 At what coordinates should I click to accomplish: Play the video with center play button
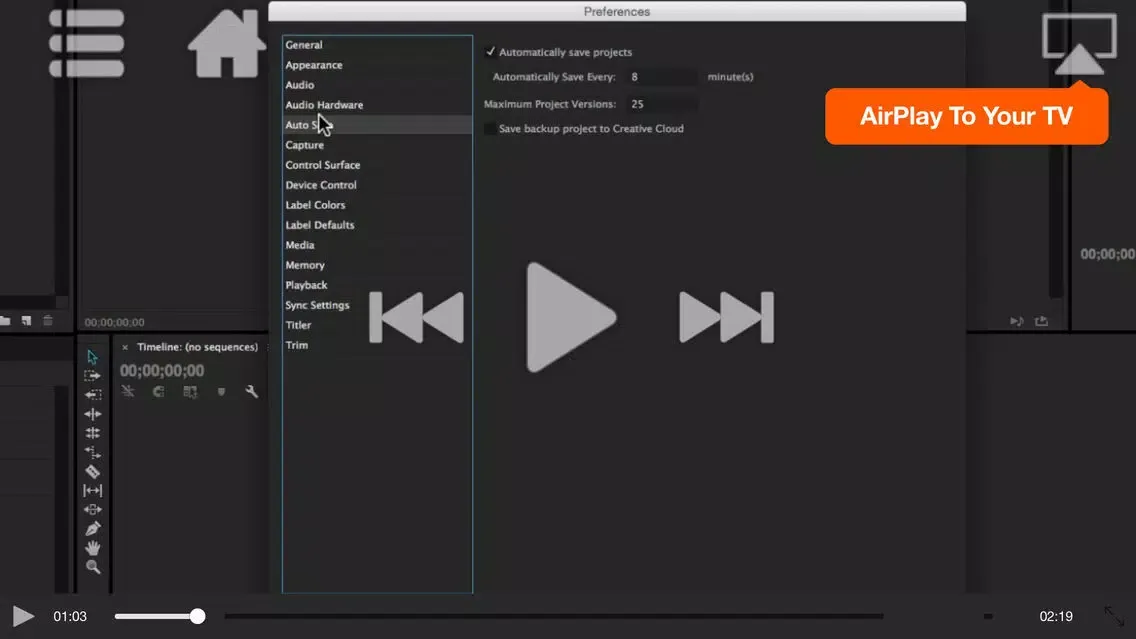pos(570,317)
